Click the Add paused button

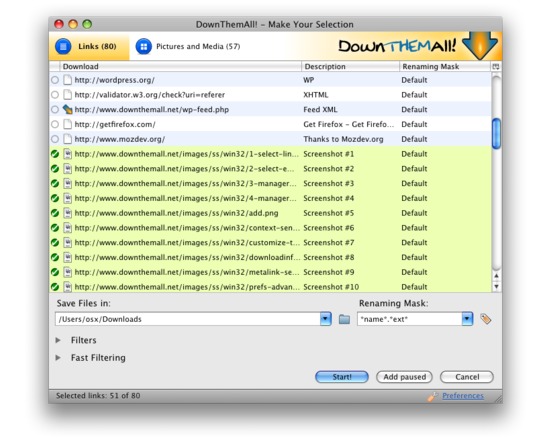click(x=404, y=377)
